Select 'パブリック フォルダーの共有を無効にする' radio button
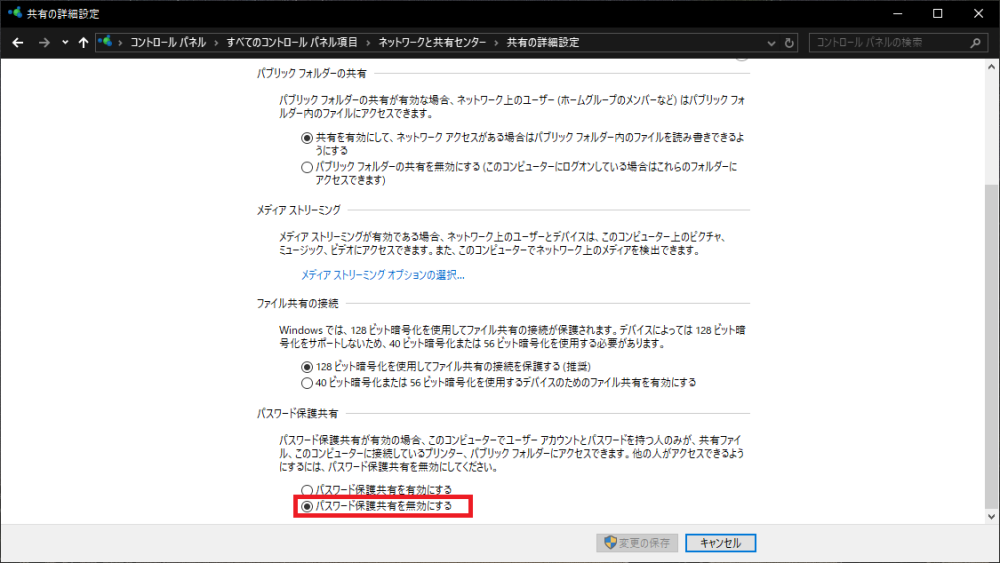 click(307, 167)
